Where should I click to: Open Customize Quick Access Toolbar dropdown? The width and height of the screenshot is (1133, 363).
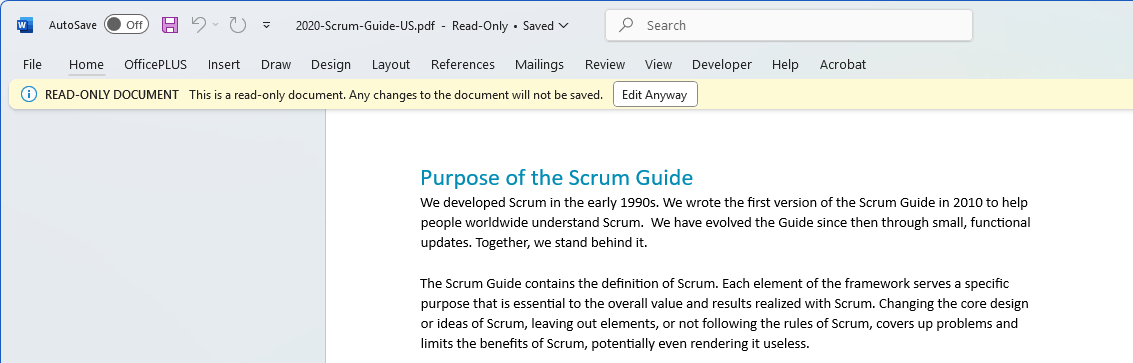pos(267,25)
